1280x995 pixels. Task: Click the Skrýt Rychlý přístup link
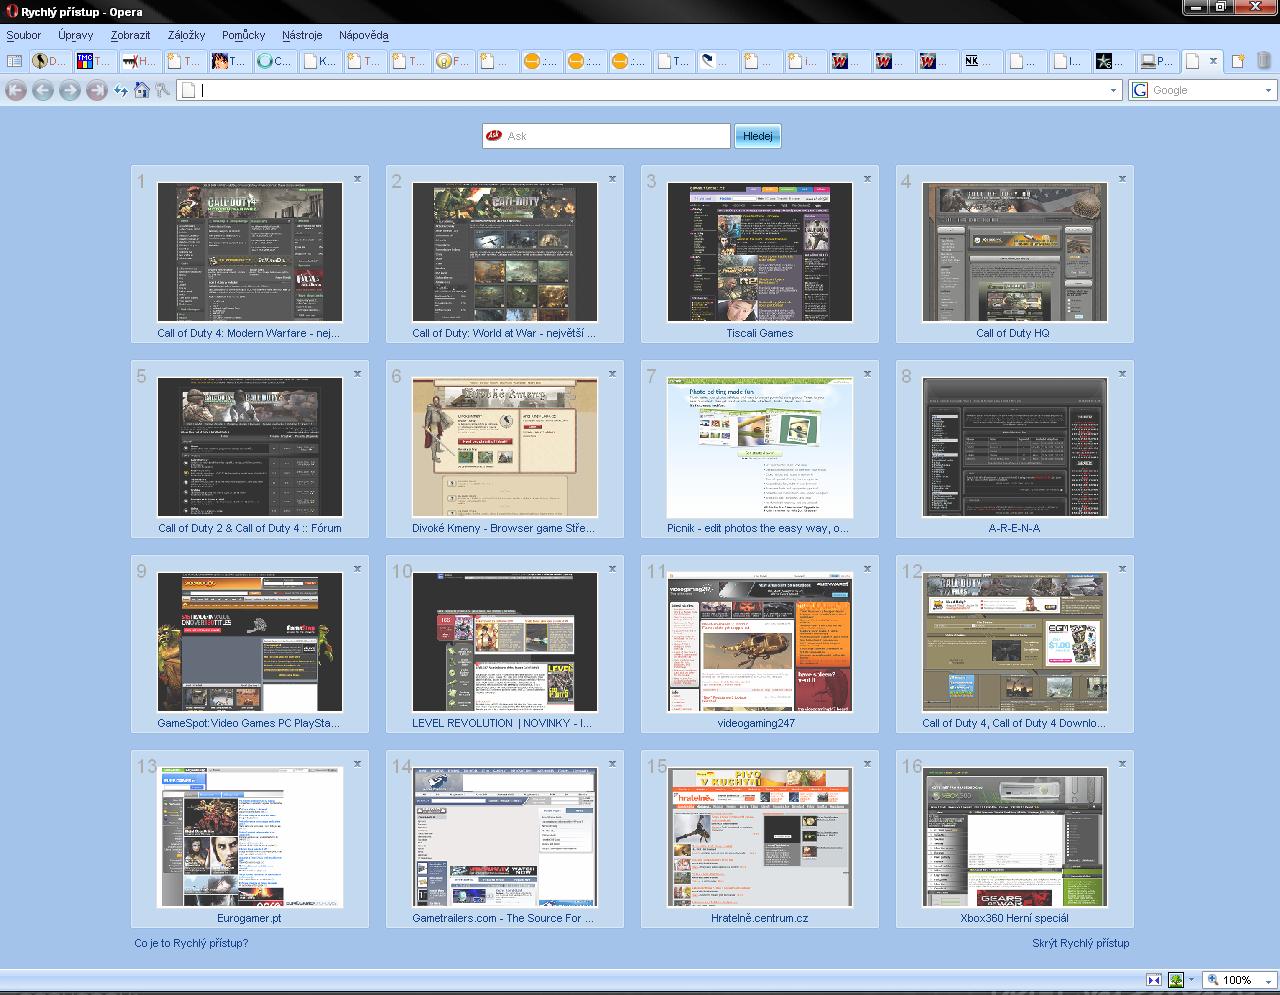click(1080, 943)
